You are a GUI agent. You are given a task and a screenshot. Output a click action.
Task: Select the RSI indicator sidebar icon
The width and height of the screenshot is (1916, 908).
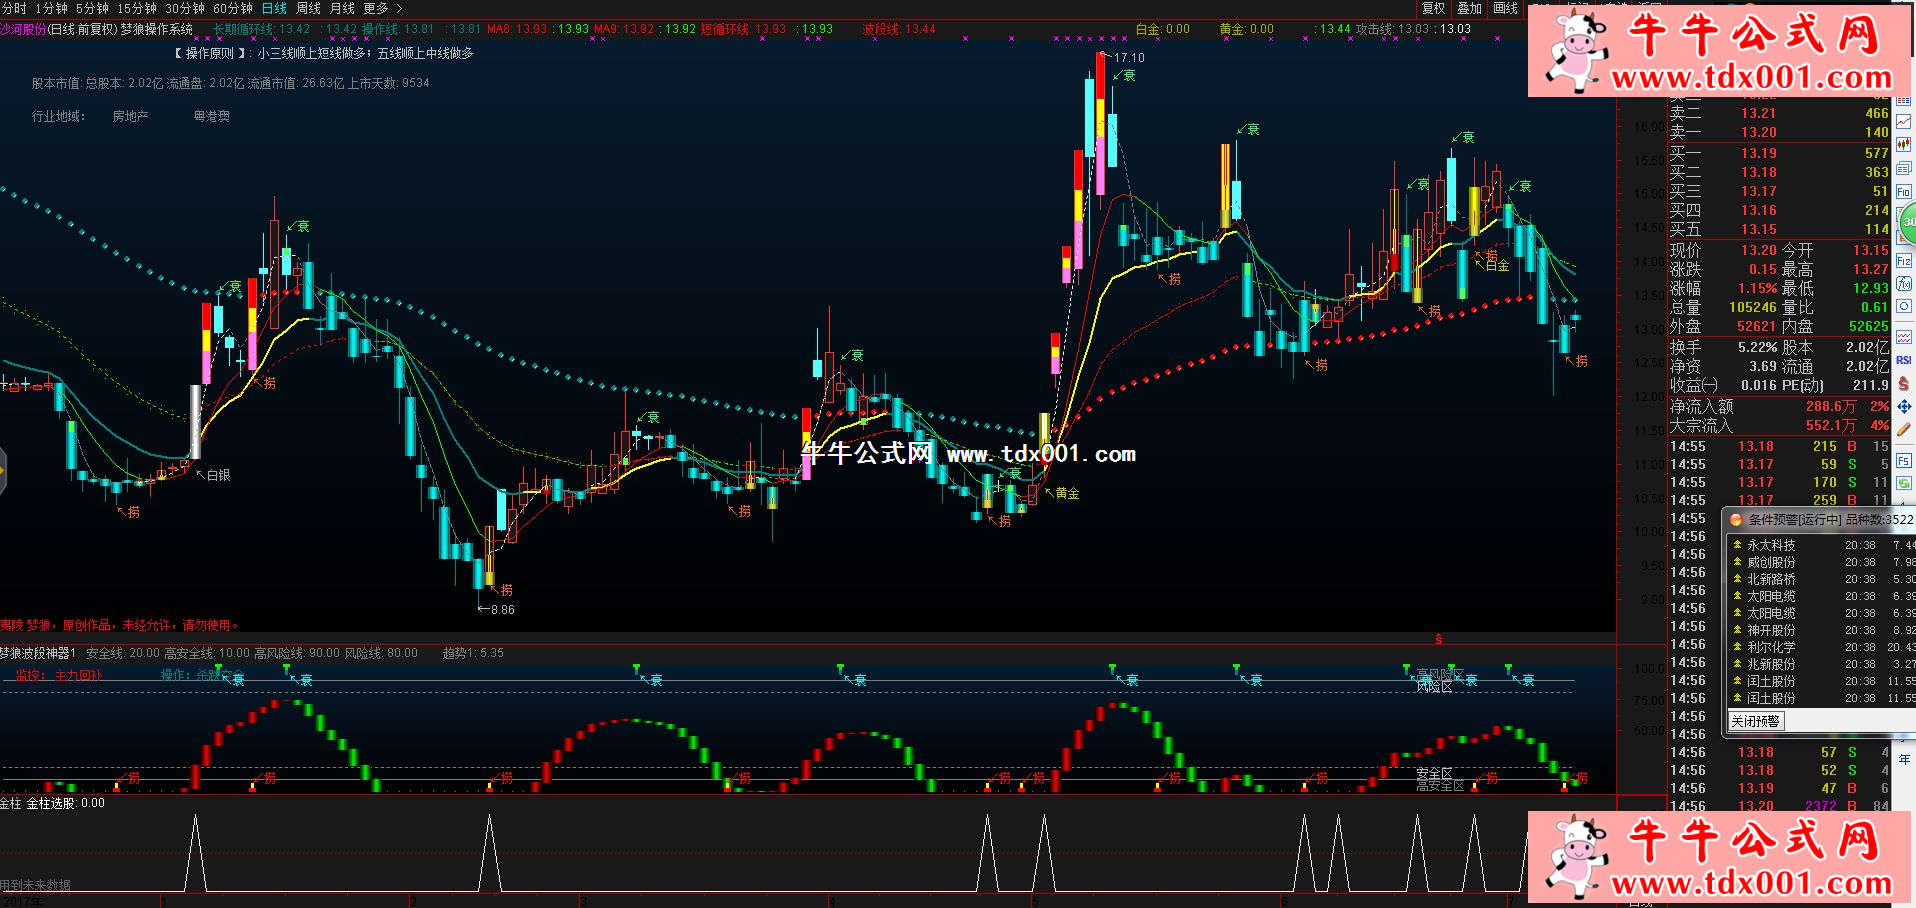pos(1904,360)
